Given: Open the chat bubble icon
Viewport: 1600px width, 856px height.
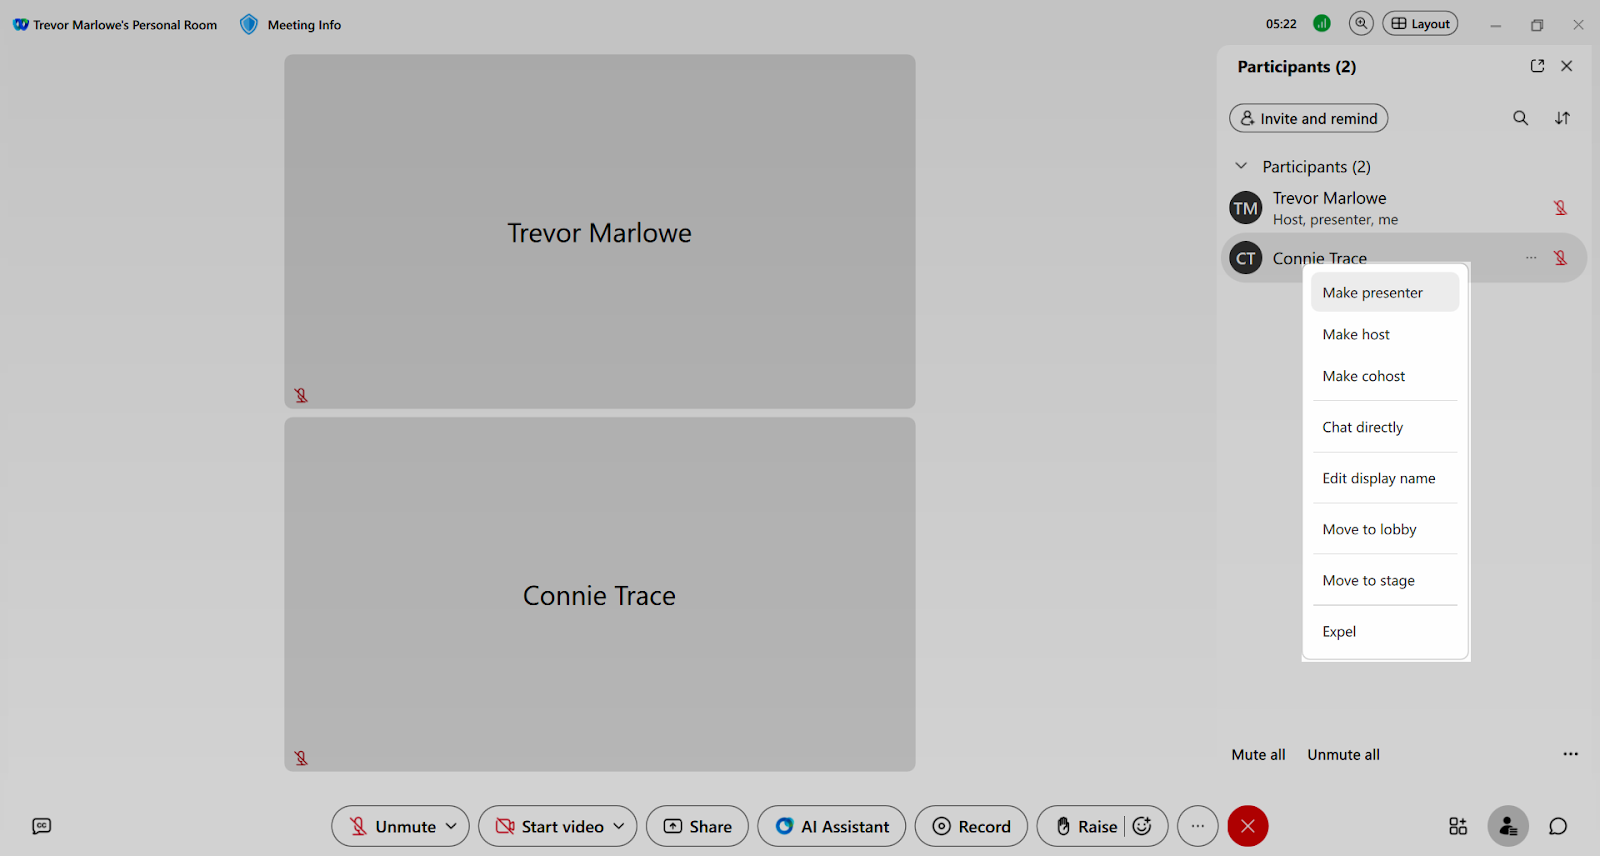Looking at the screenshot, I should (1558, 826).
